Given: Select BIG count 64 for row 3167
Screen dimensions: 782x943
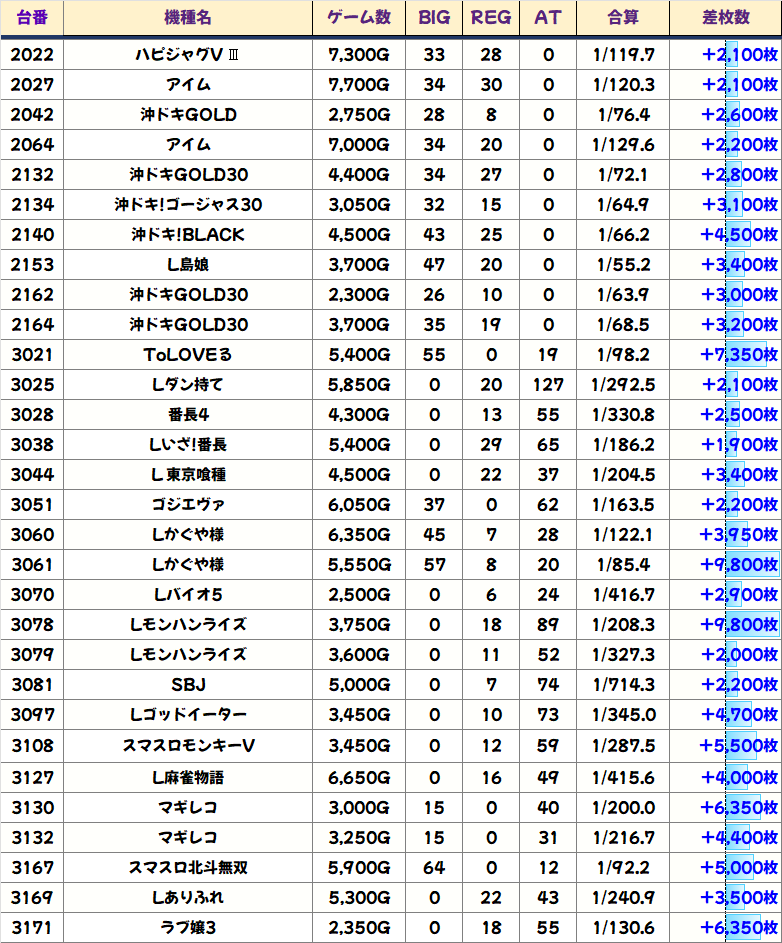Looking at the screenshot, I should 434,868.
